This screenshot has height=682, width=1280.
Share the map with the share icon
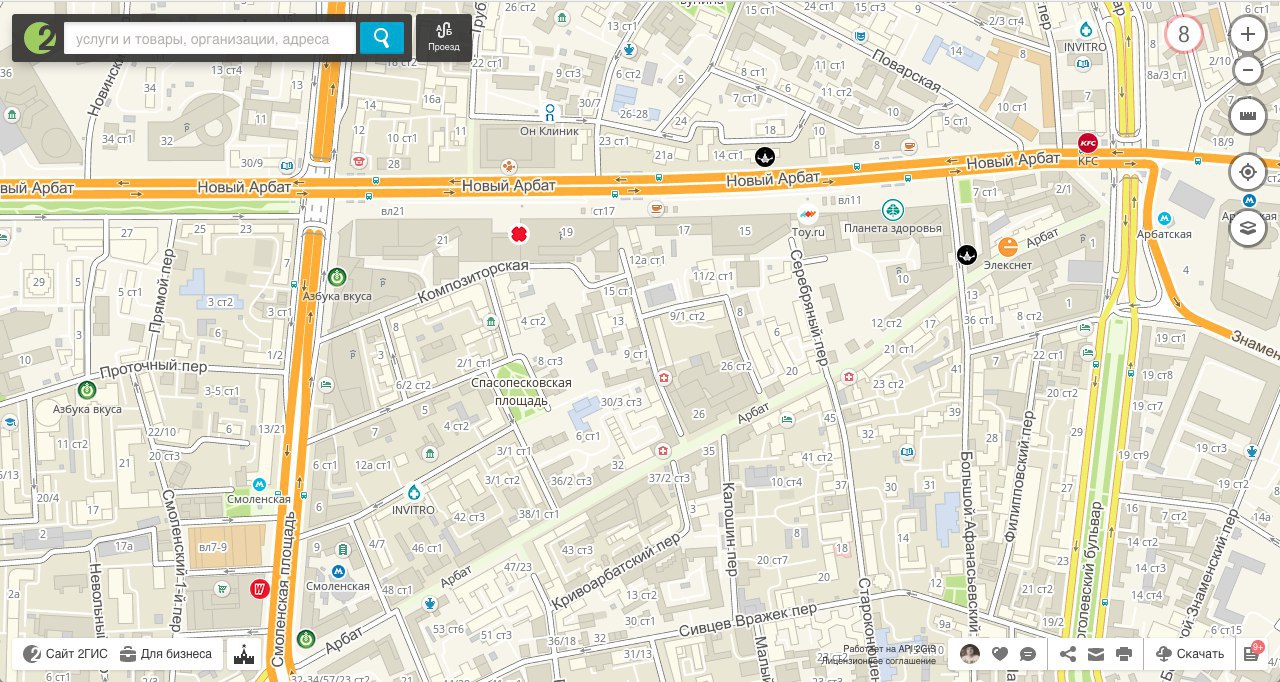coord(1067,654)
